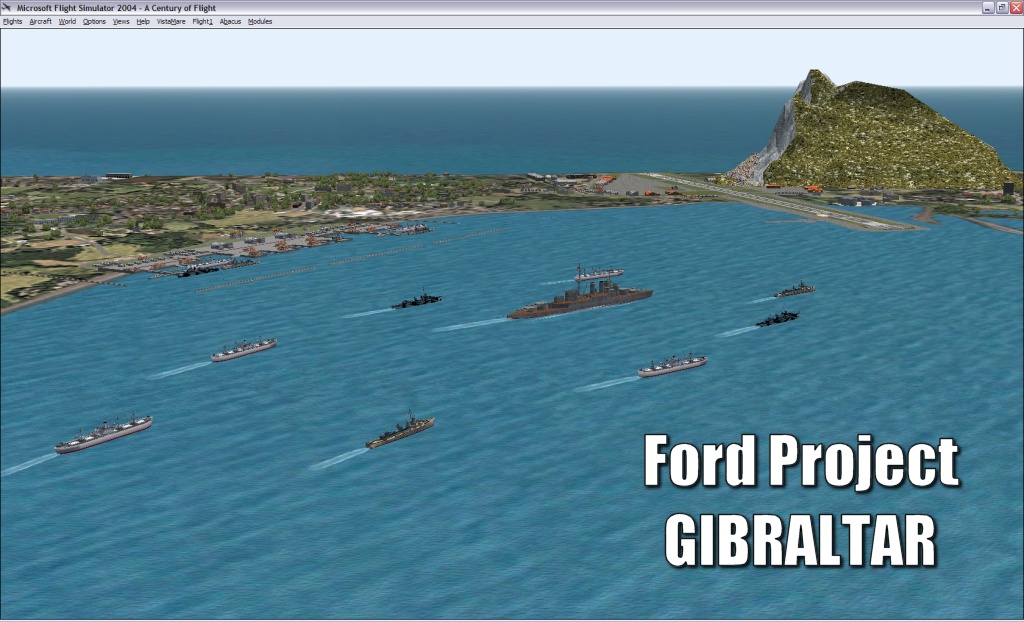Minimize the Flight Simulator window
Screen dimensions: 1024x622
pyautogui.click(x=988, y=8)
